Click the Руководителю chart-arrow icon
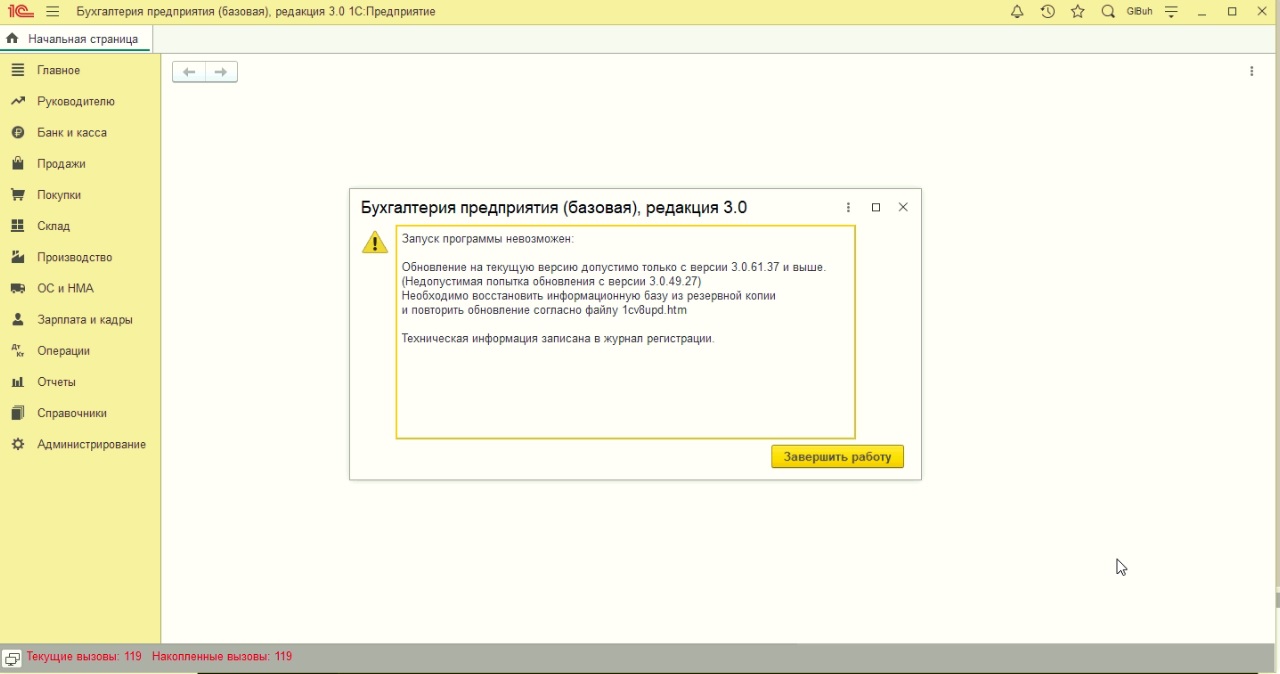The image size is (1280, 674). tap(17, 101)
